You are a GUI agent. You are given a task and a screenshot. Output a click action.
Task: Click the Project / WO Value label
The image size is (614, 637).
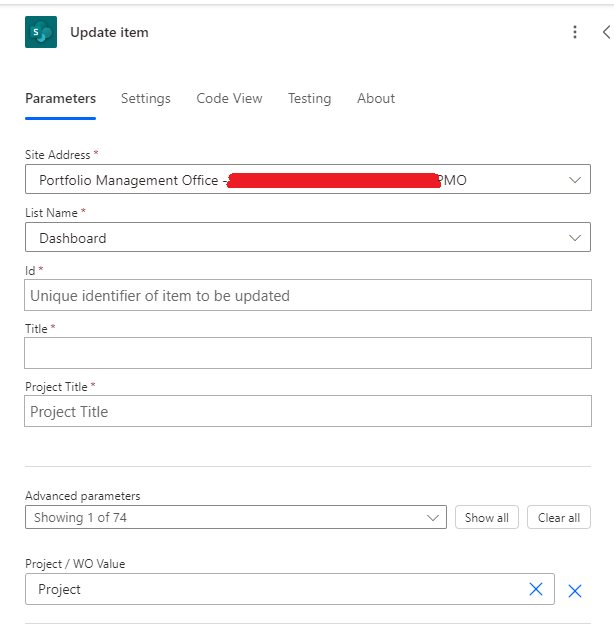pos(75,564)
